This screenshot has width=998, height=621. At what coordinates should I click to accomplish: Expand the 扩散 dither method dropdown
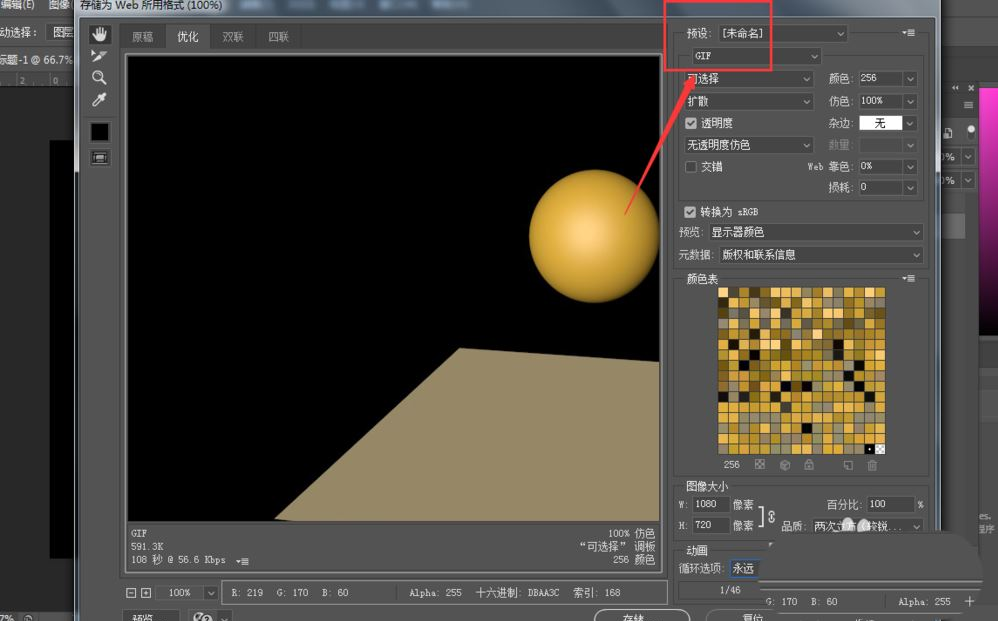pyautogui.click(x=748, y=101)
